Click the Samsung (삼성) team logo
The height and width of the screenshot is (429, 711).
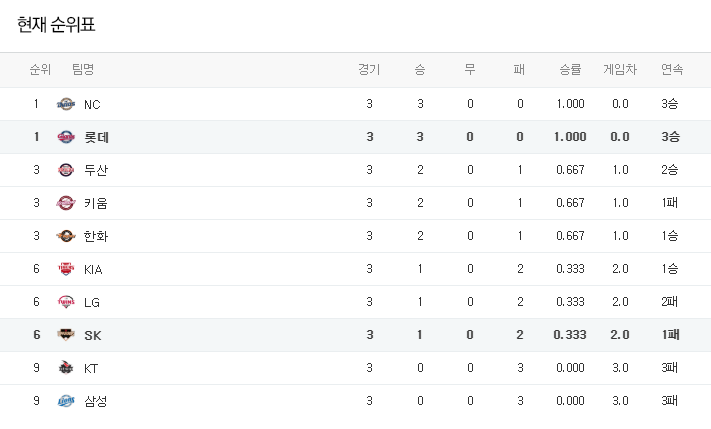click(66, 401)
